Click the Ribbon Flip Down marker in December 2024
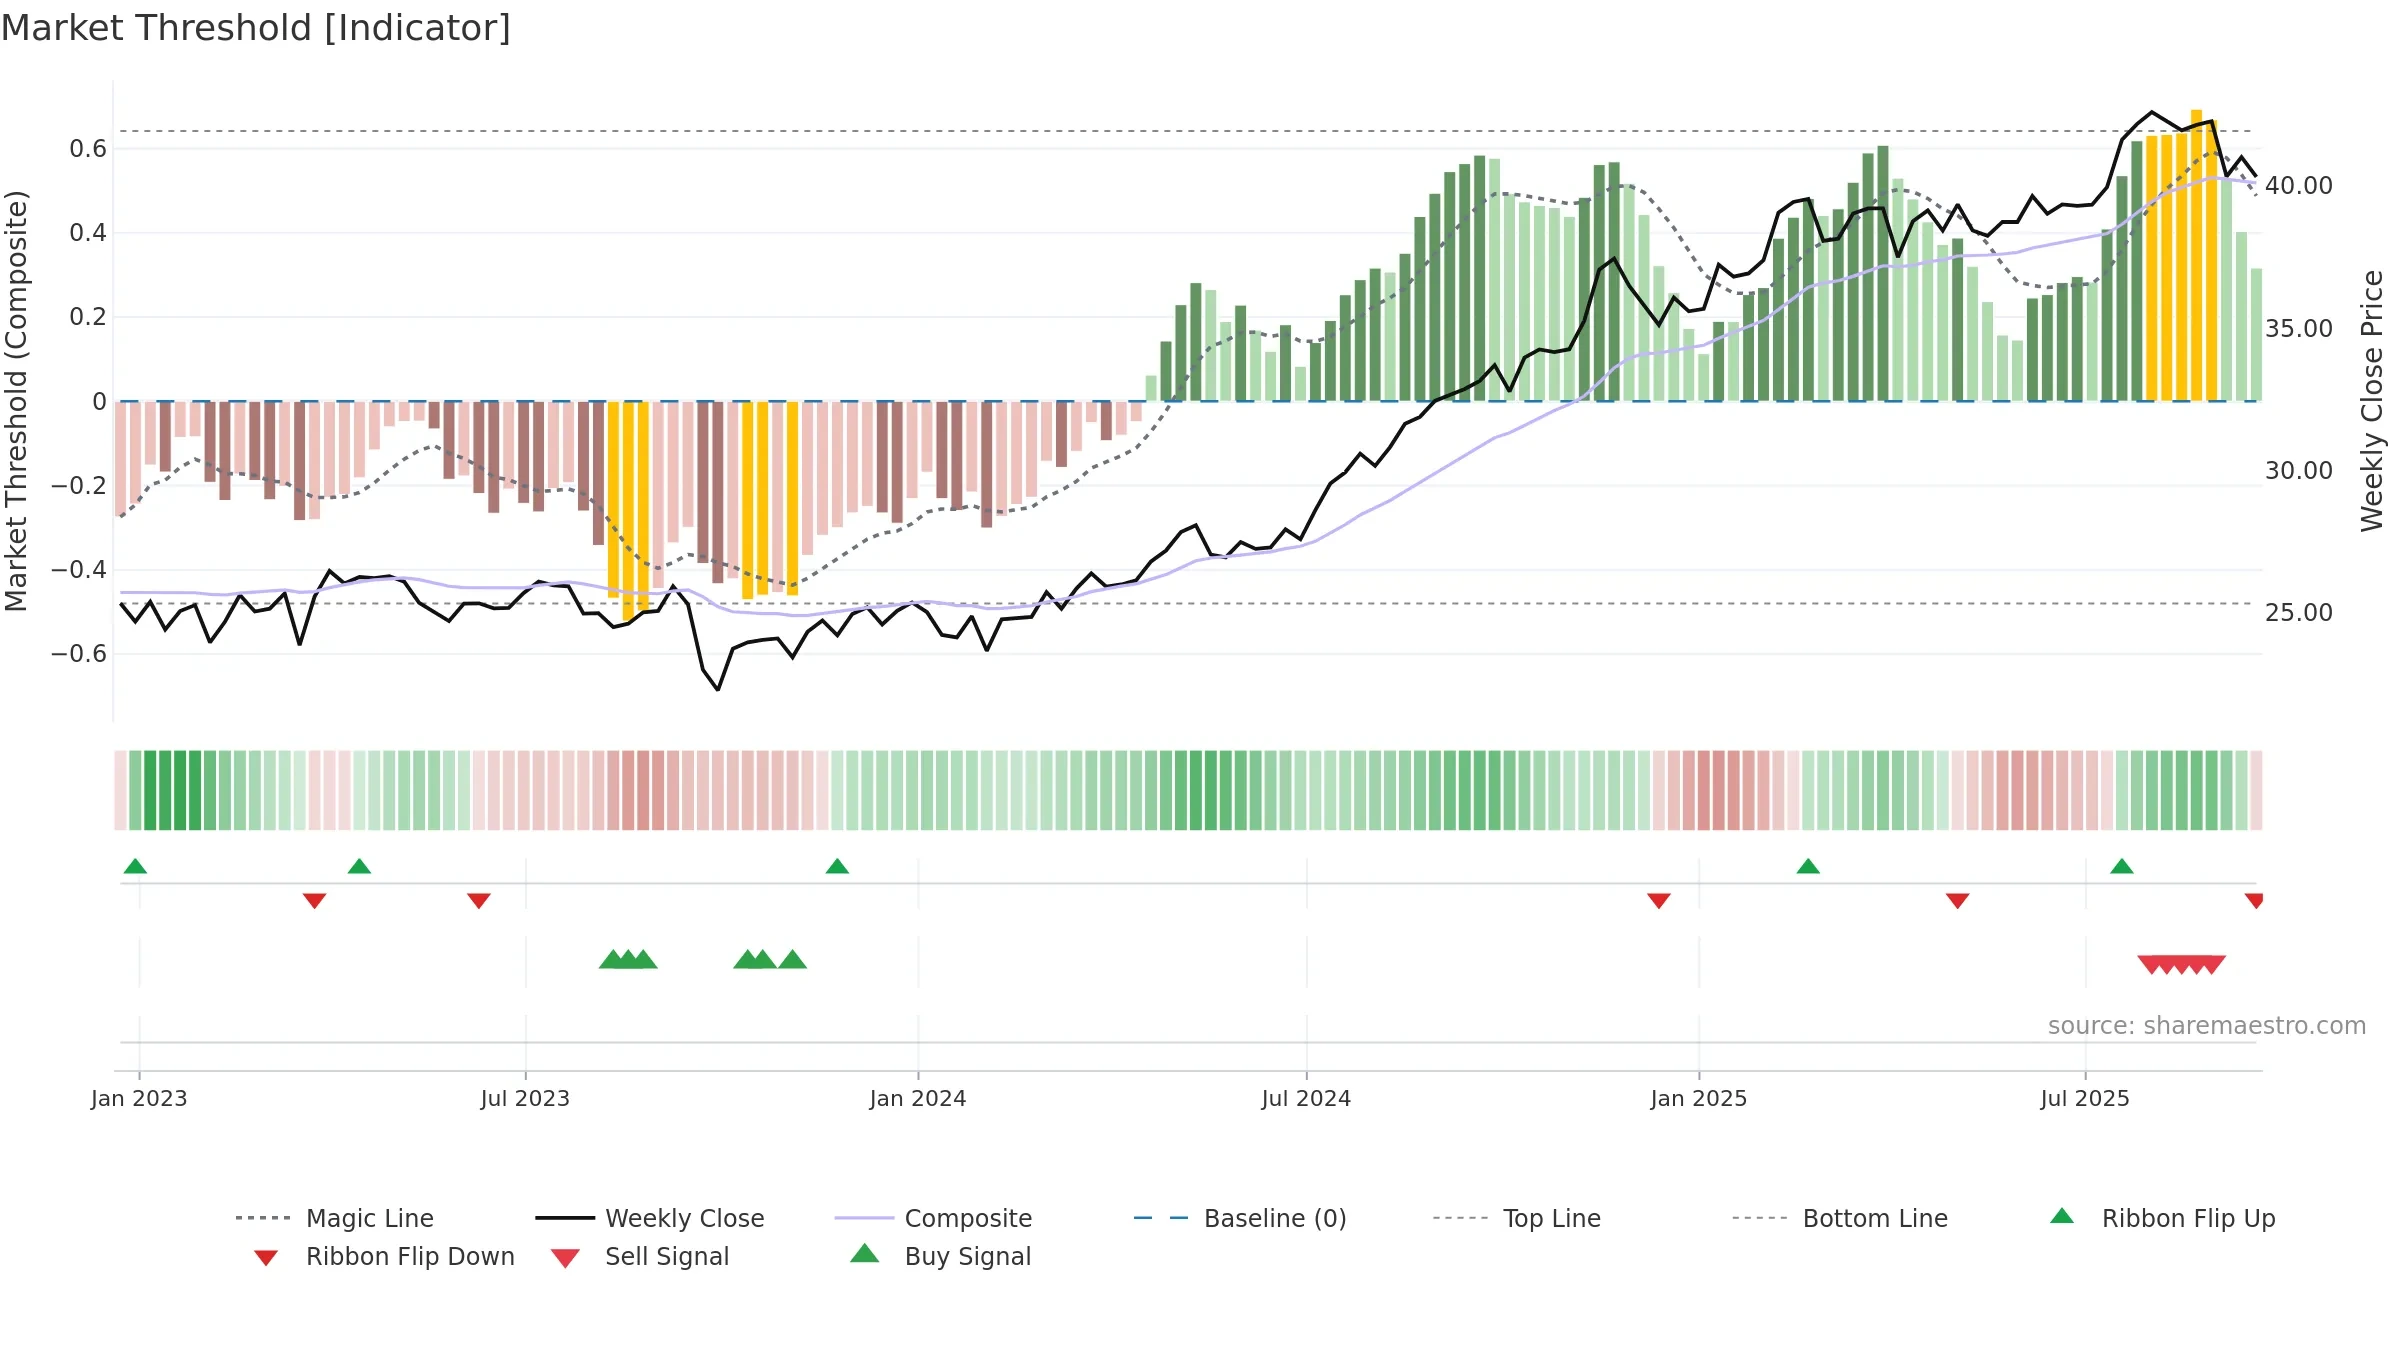The height and width of the screenshot is (1350, 2400). point(1659,901)
